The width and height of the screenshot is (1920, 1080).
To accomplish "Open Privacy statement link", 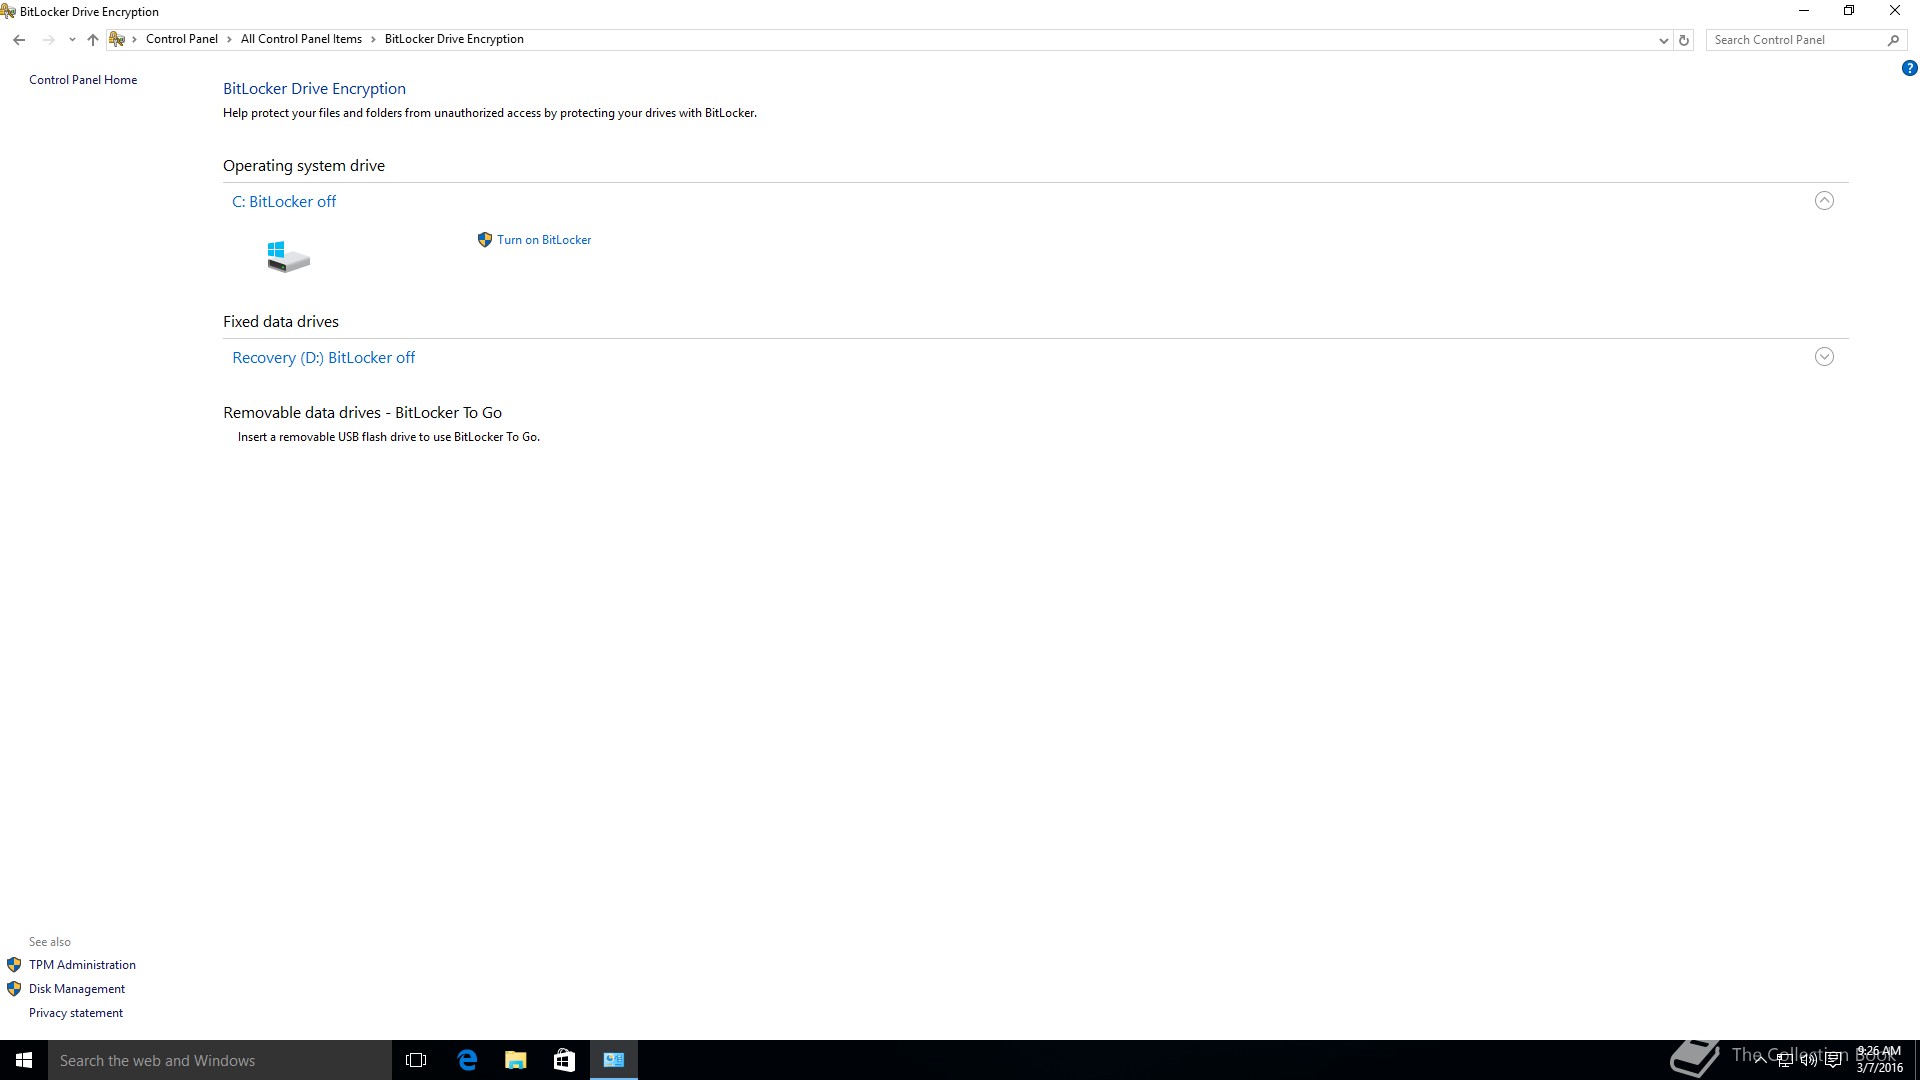I will click(x=76, y=1013).
